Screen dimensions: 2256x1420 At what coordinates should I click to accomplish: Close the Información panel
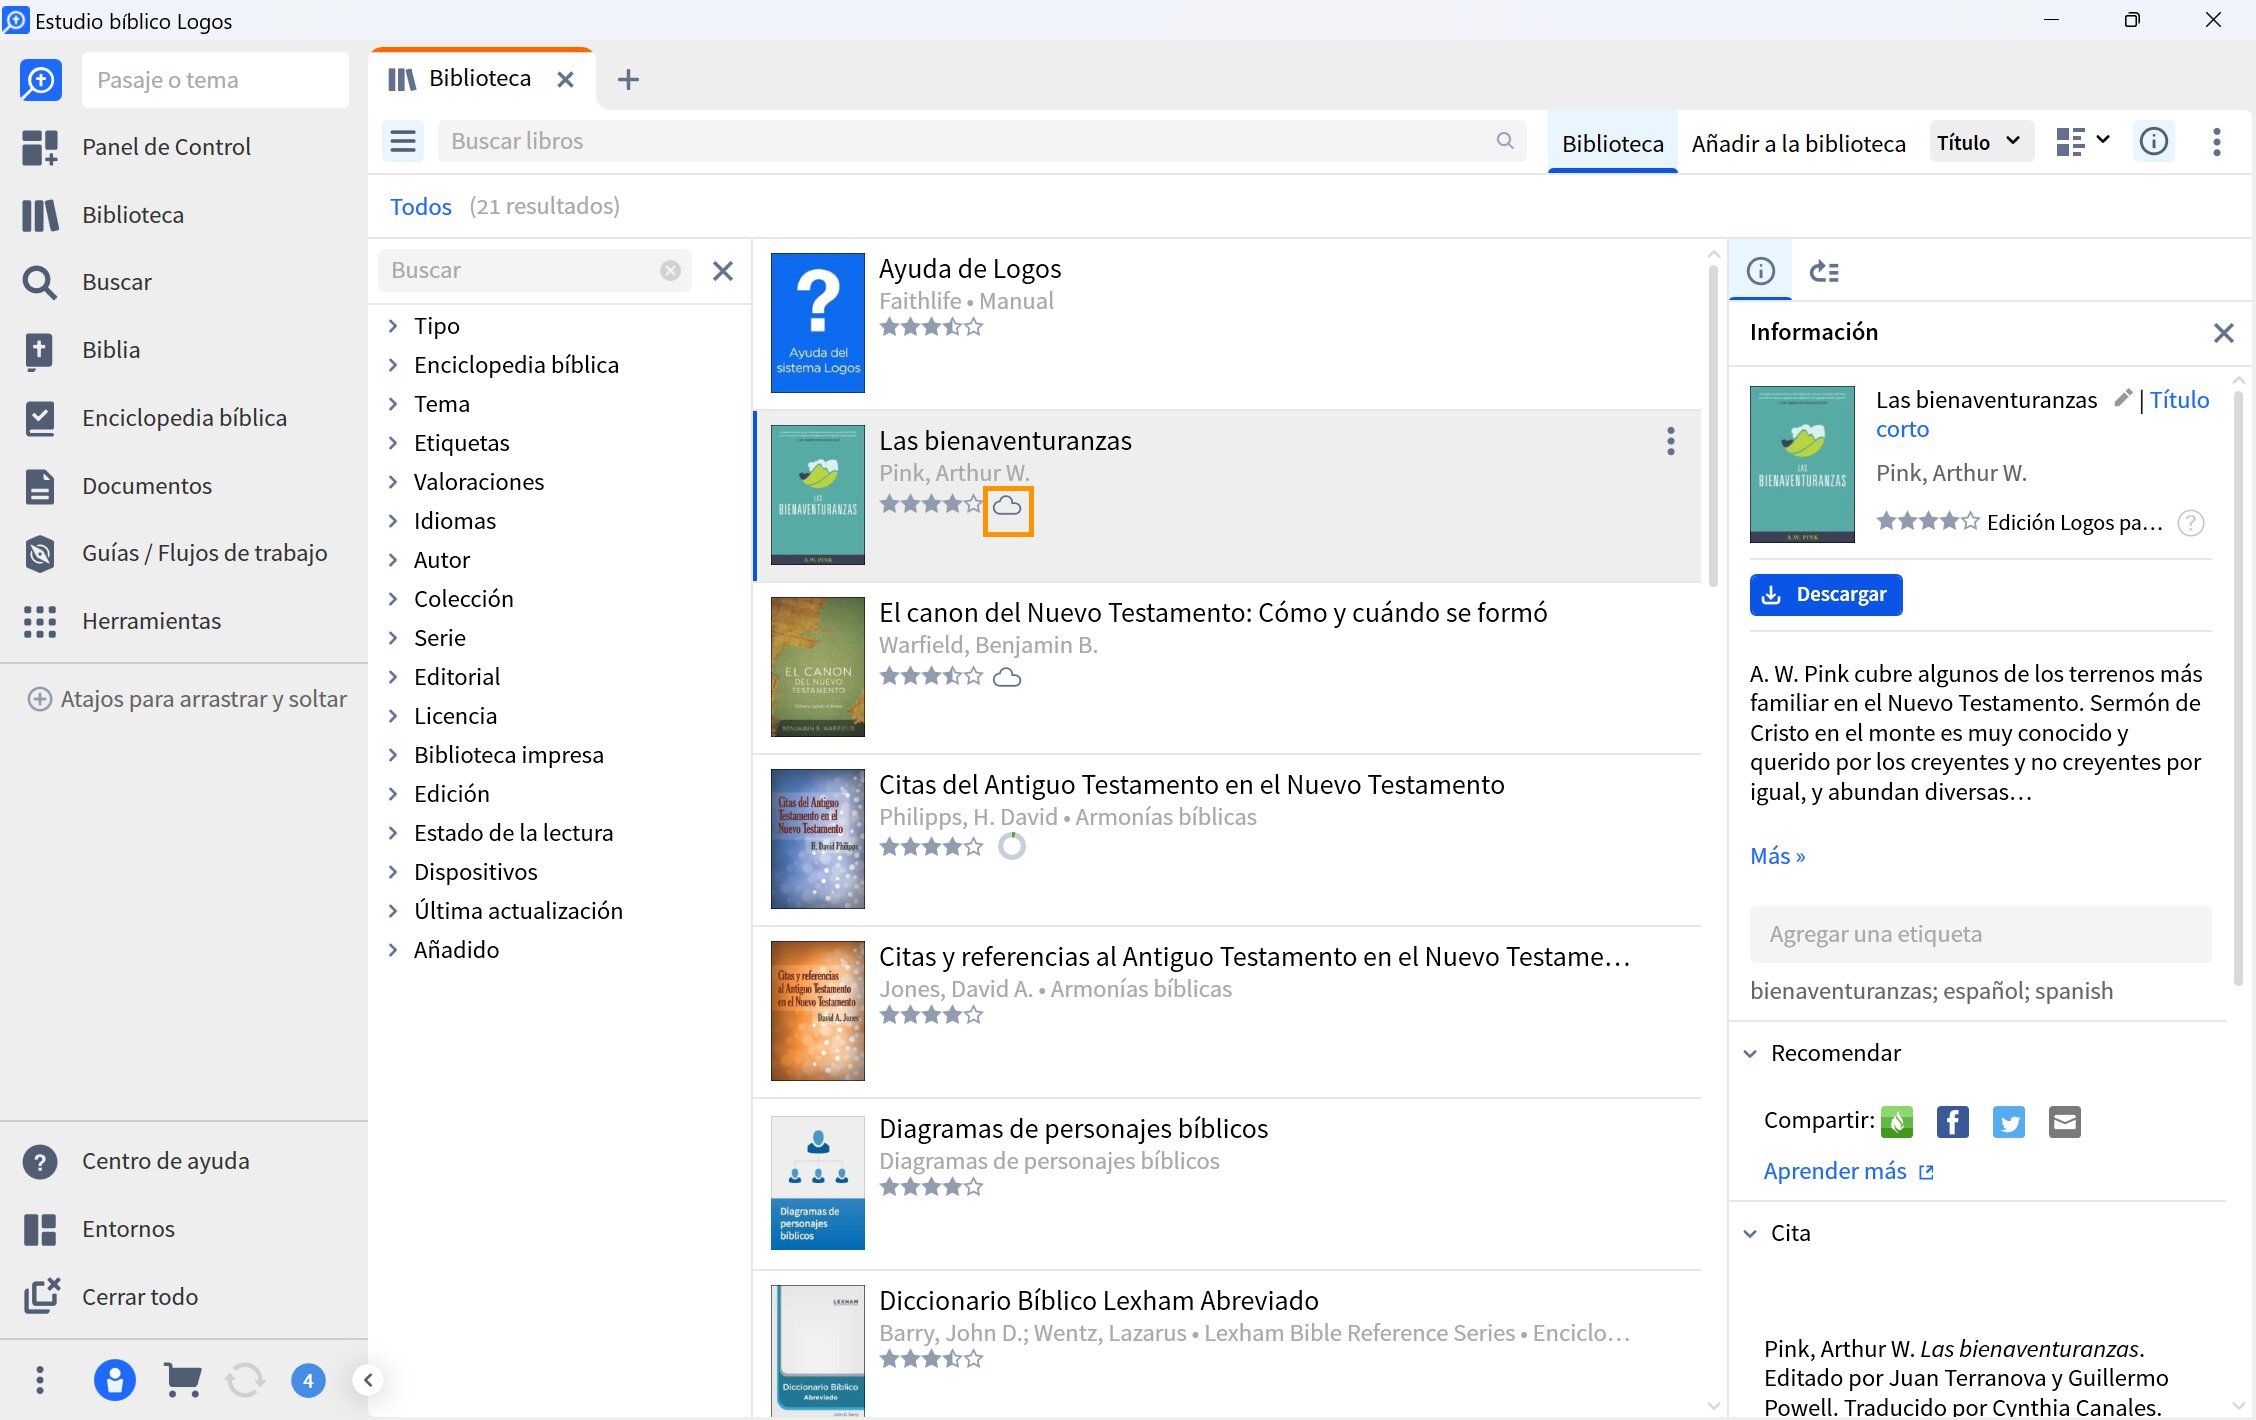[x=2223, y=333]
